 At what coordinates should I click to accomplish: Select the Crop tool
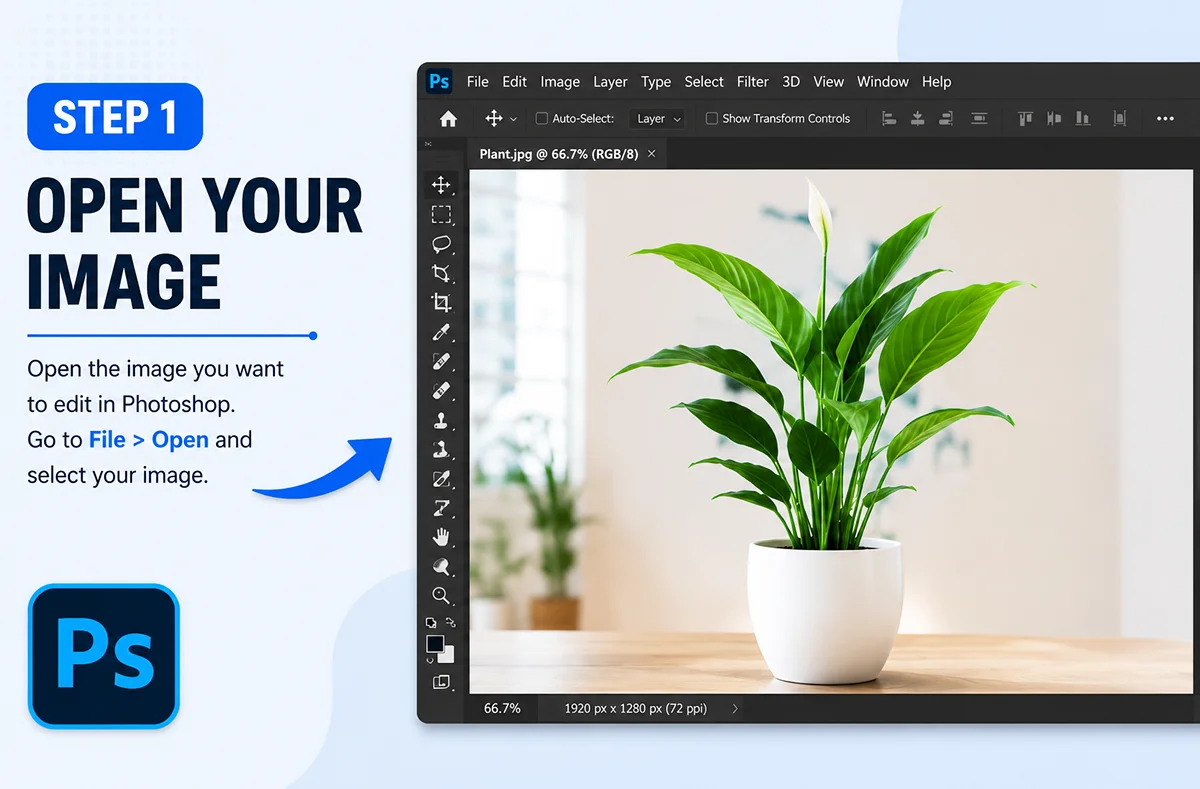coord(440,302)
